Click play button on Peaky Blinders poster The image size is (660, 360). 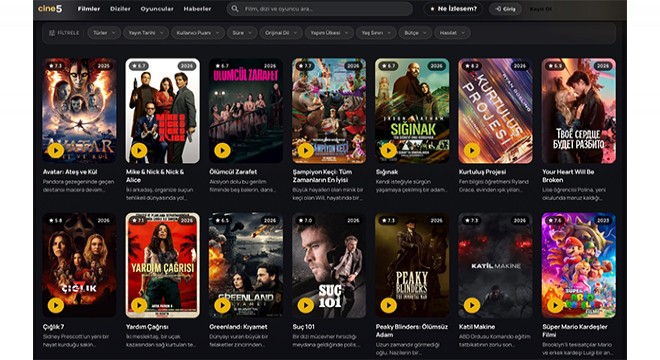point(389,305)
